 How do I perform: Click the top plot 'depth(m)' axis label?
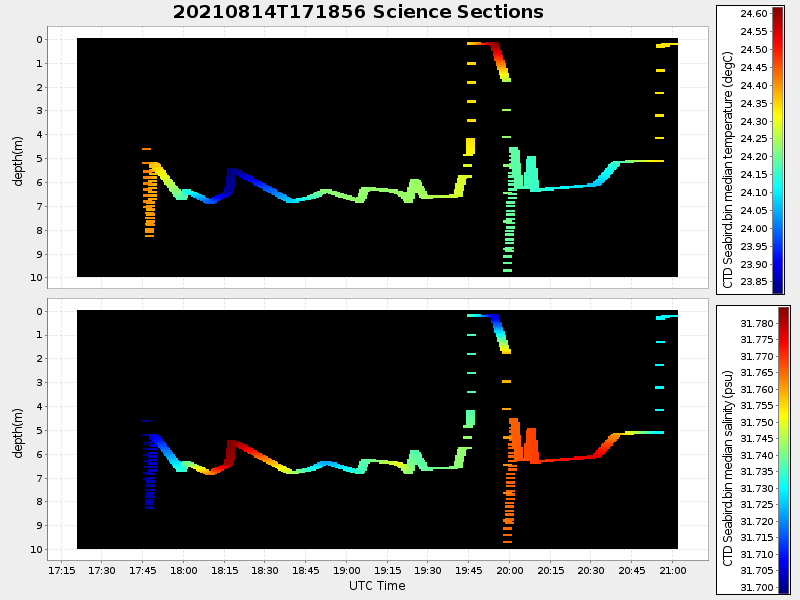tap(18, 161)
